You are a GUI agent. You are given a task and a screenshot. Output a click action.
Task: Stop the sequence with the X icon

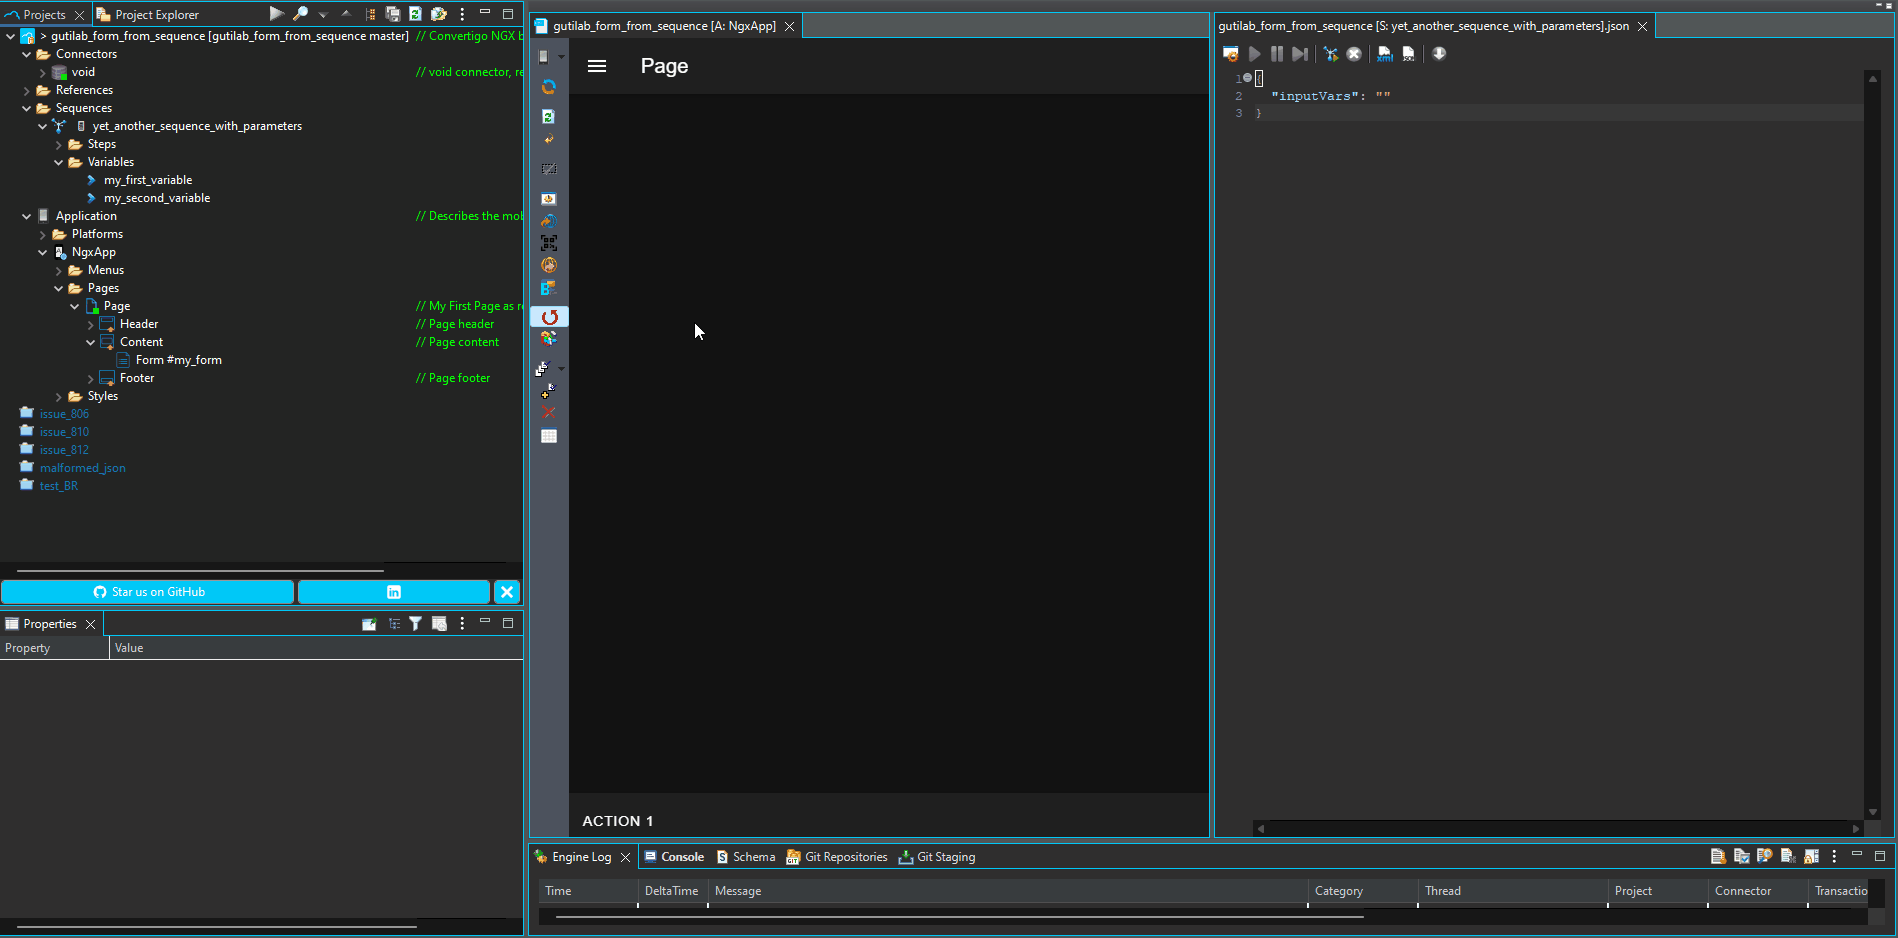point(1354,54)
